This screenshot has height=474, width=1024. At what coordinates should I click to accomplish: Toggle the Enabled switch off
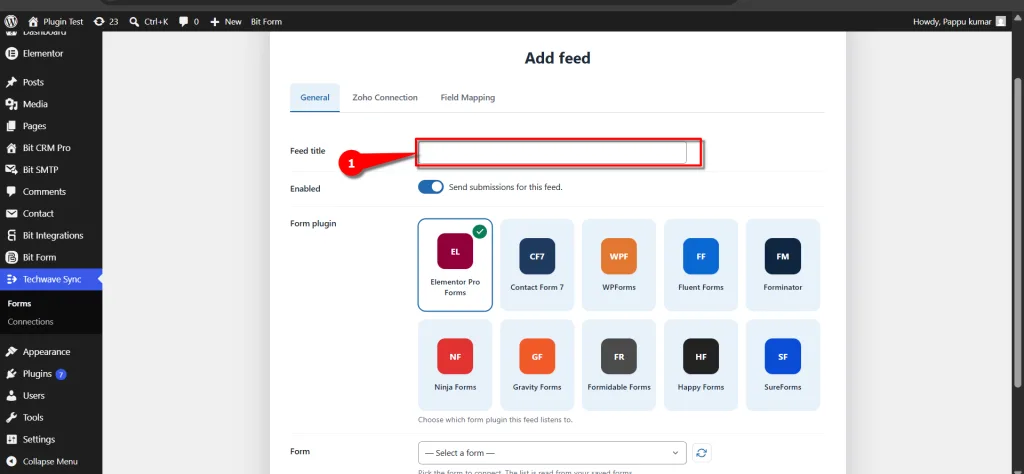pos(430,187)
